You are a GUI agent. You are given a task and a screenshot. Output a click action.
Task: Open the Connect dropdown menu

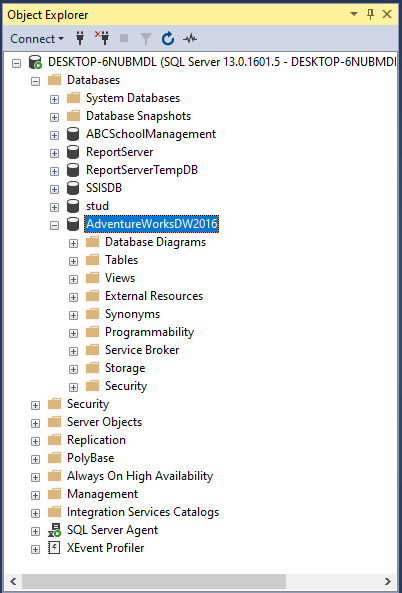pyautogui.click(x=37, y=39)
